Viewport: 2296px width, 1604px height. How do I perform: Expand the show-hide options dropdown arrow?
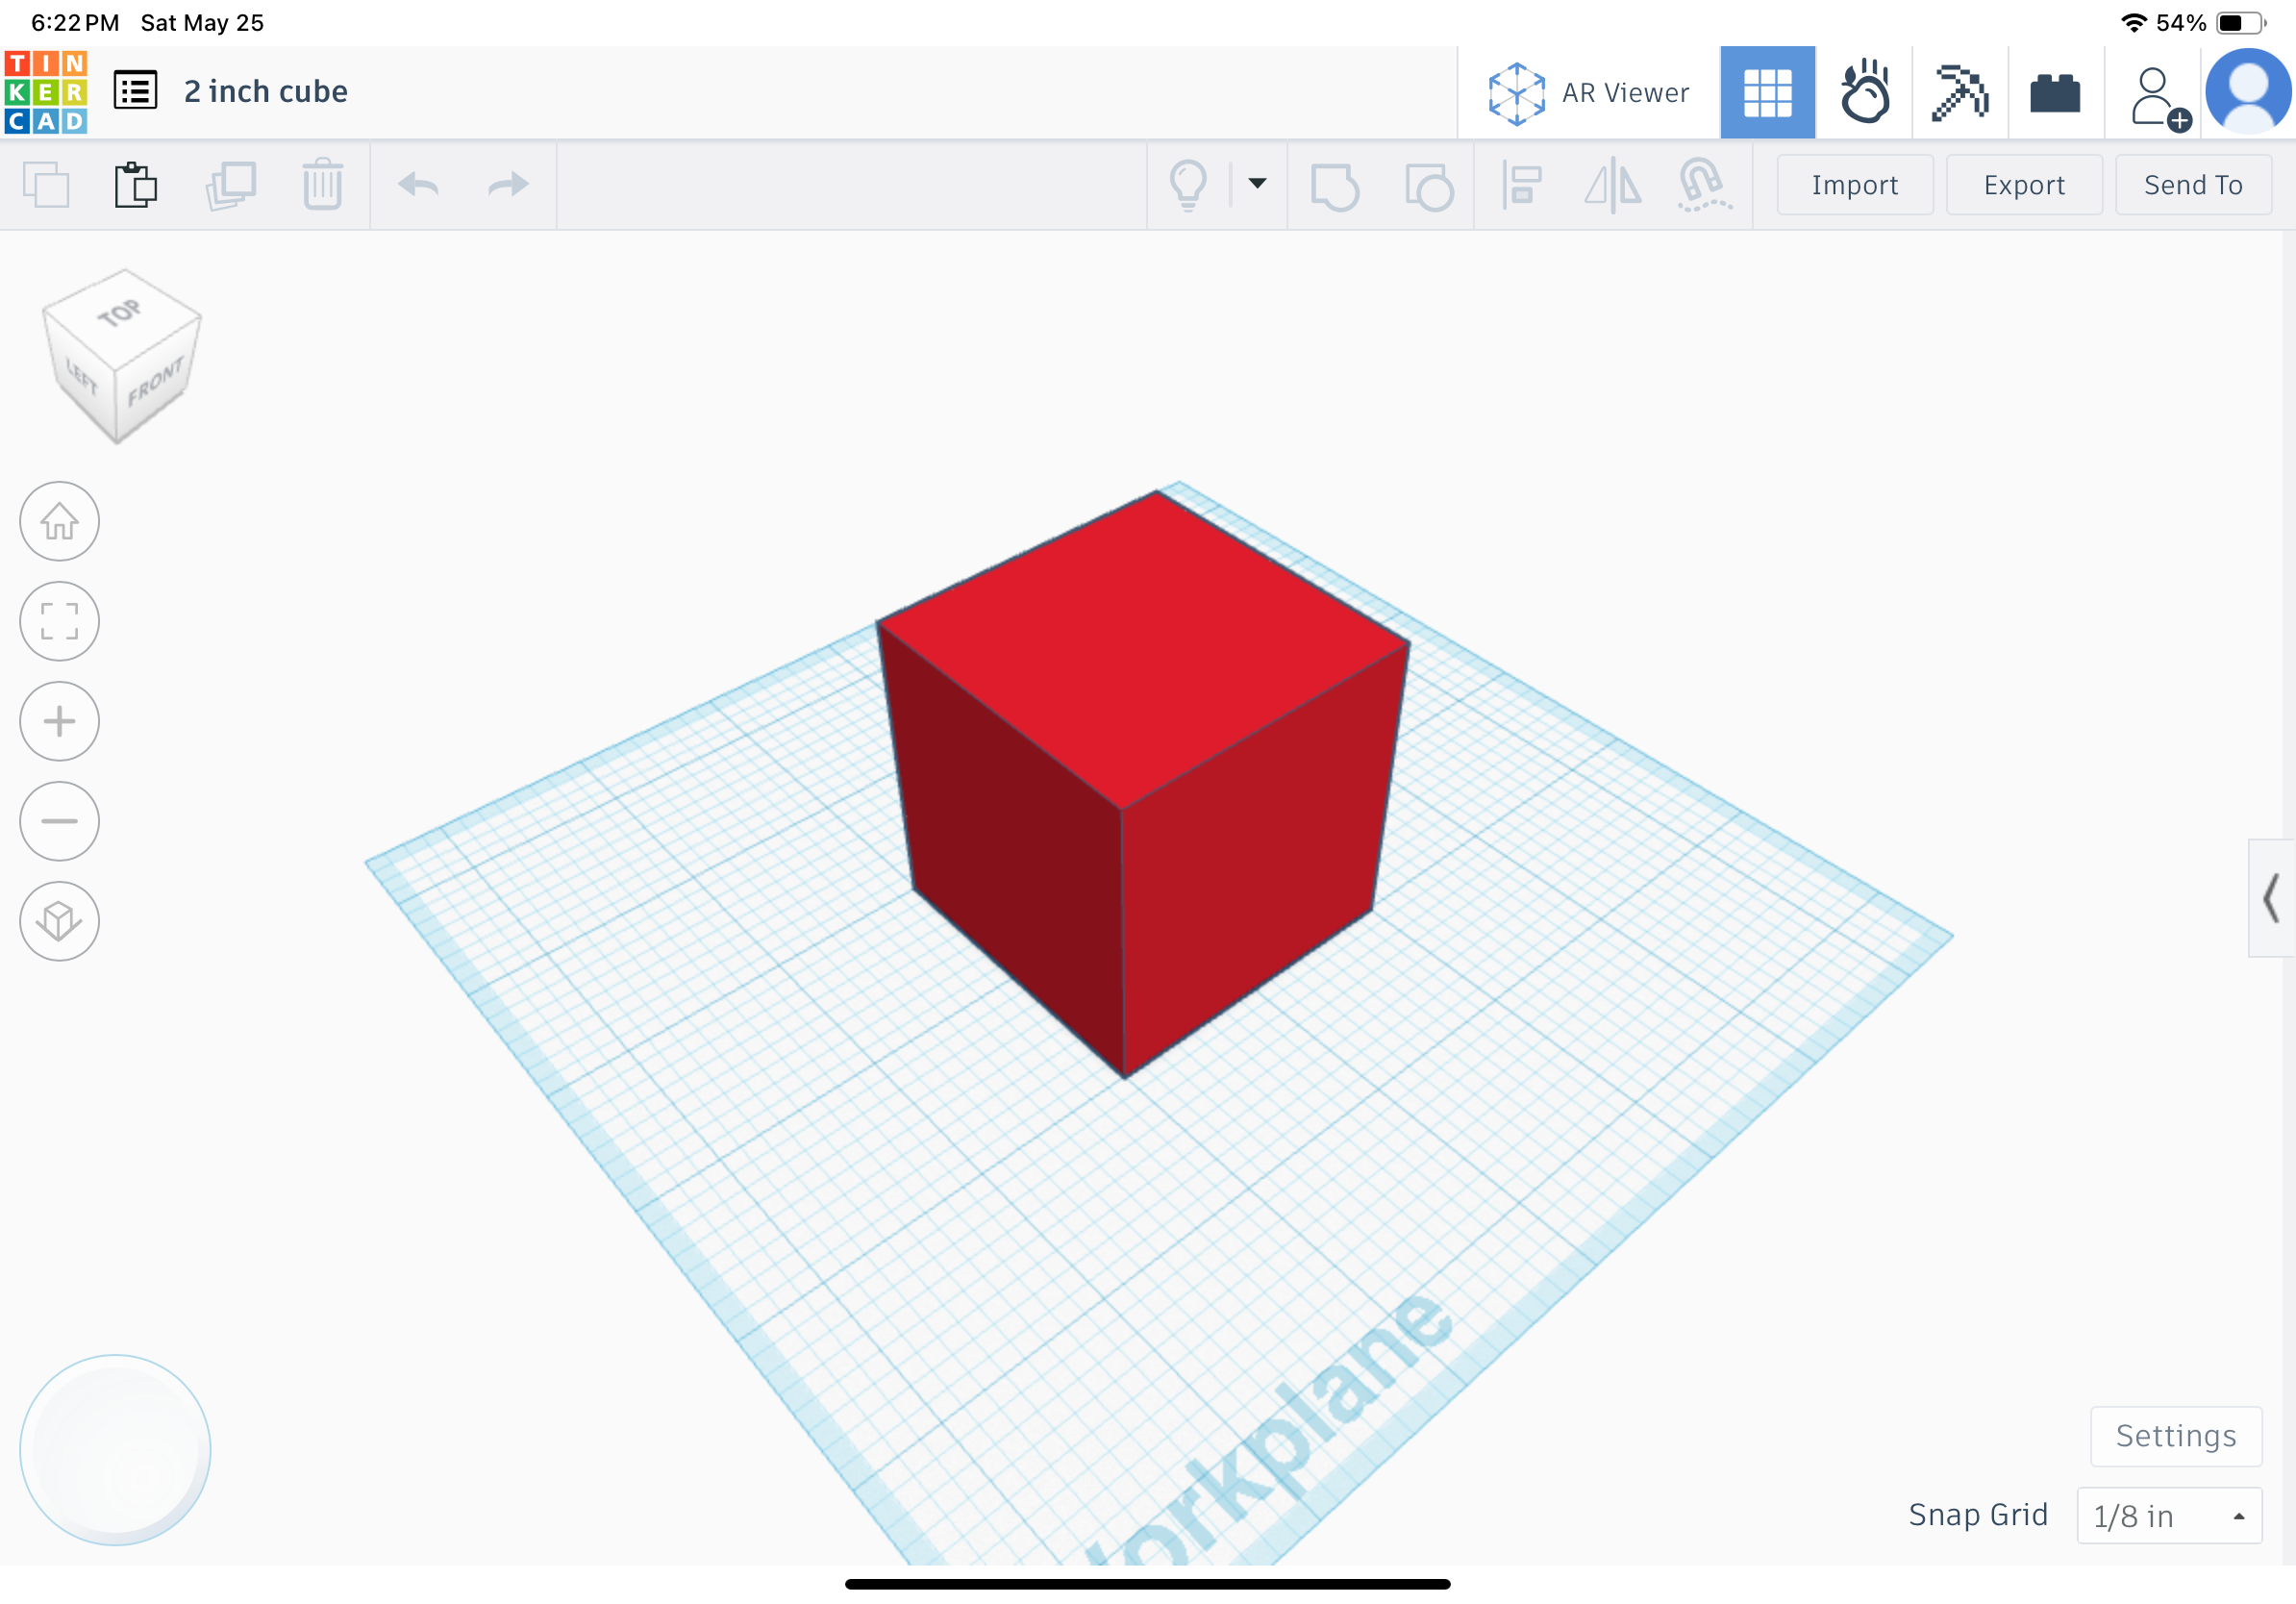pyautogui.click(x=1255, y=185)
